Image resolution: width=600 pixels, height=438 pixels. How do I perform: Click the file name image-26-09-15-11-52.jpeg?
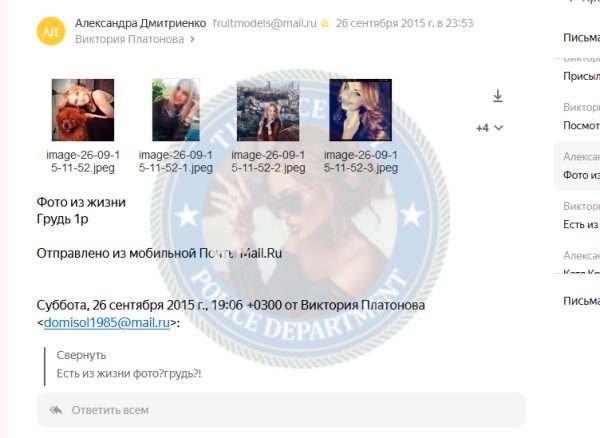coord(83,161)
